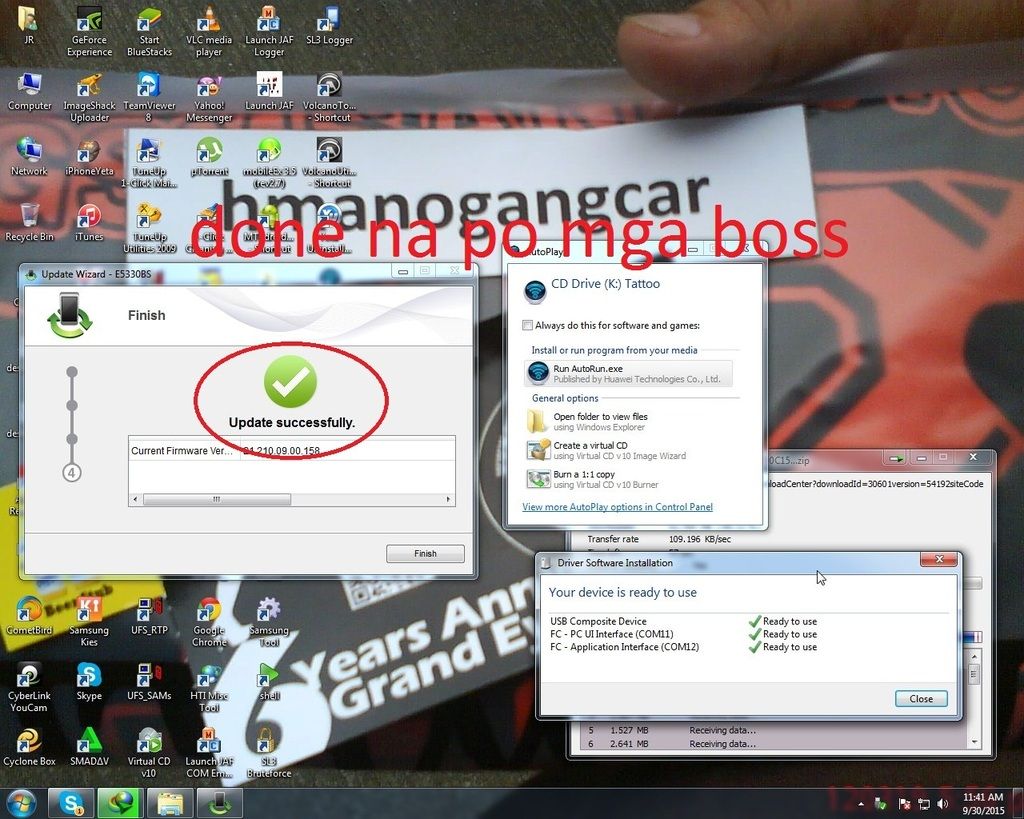1024x819 pixels.
Task: Open the Windows Start menu
Action: (x=21, y=802)
